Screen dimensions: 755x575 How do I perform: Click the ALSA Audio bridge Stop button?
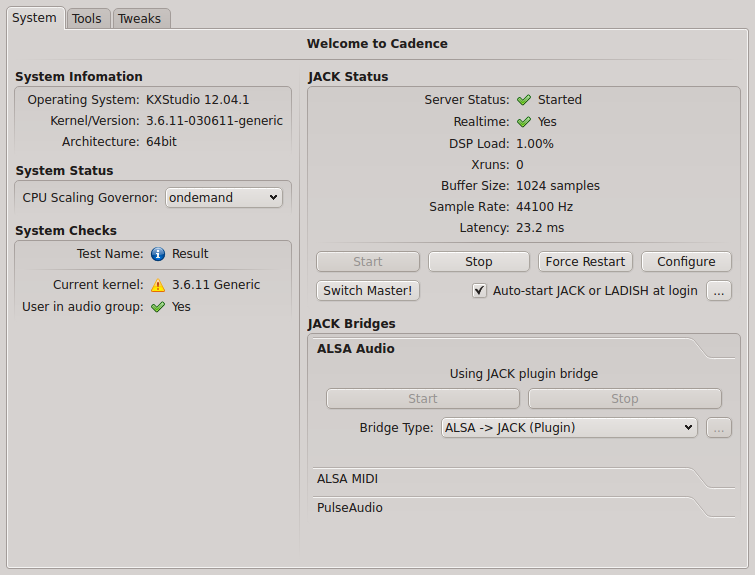(625, 399)
